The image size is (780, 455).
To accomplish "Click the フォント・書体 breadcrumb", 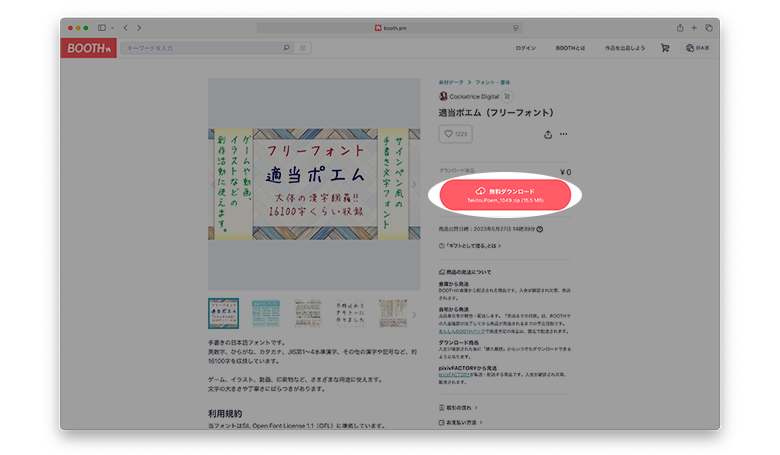I will point(492,83).
